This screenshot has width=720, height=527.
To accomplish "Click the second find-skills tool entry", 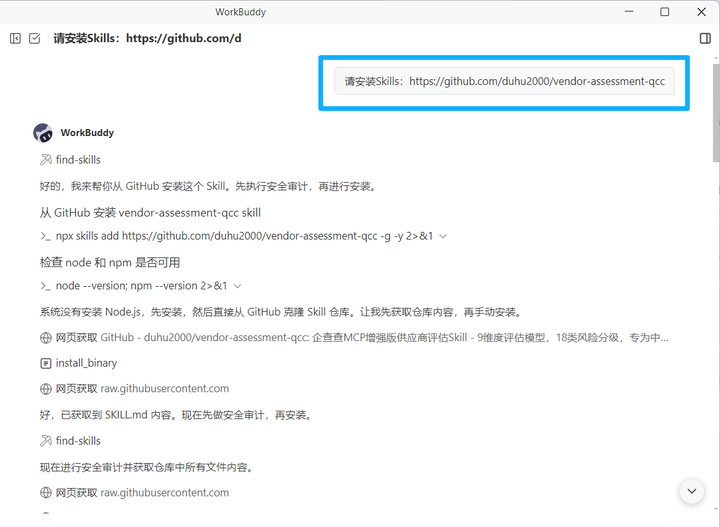I will (78, 441).
